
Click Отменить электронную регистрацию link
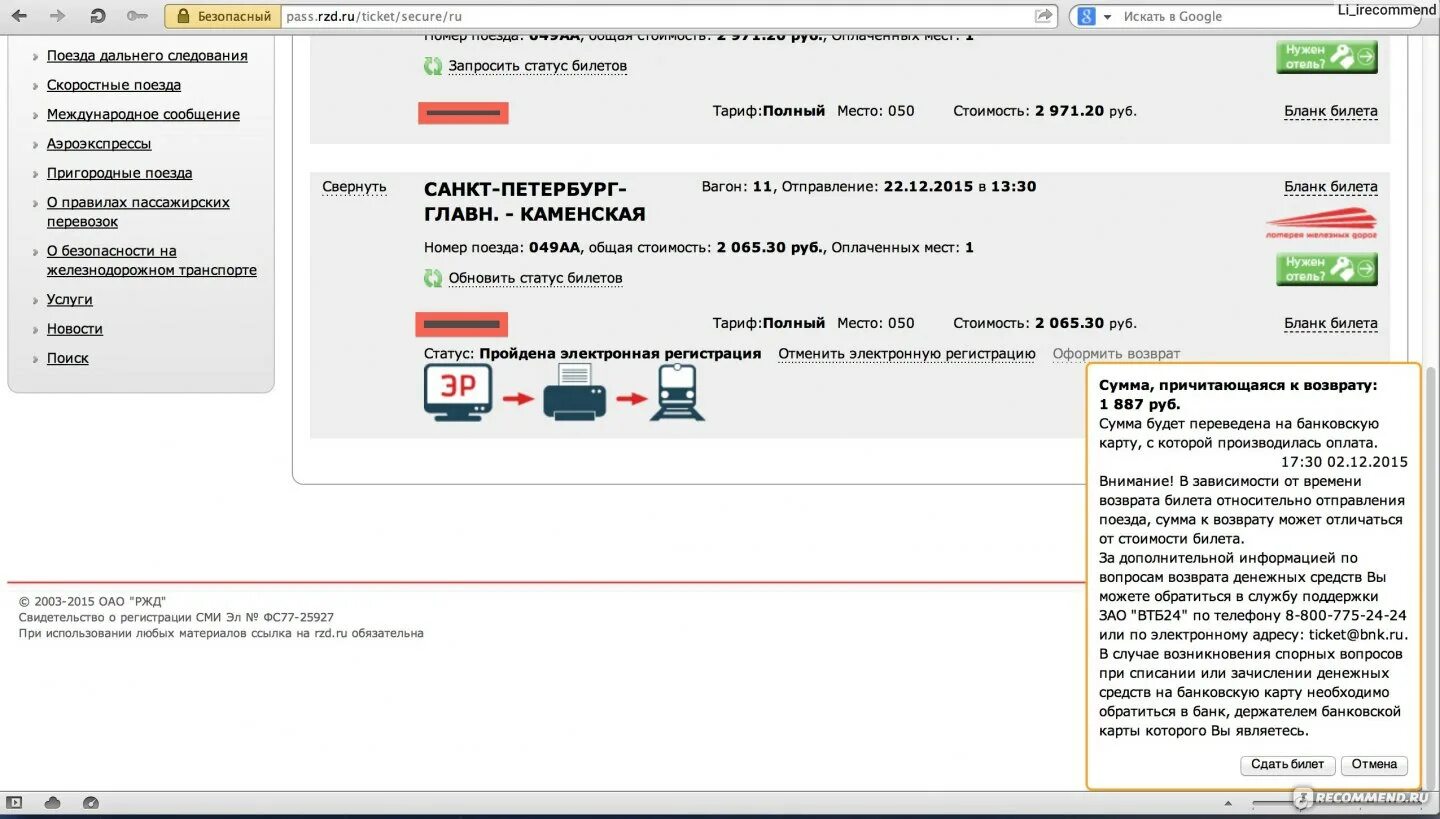point(907,353)
